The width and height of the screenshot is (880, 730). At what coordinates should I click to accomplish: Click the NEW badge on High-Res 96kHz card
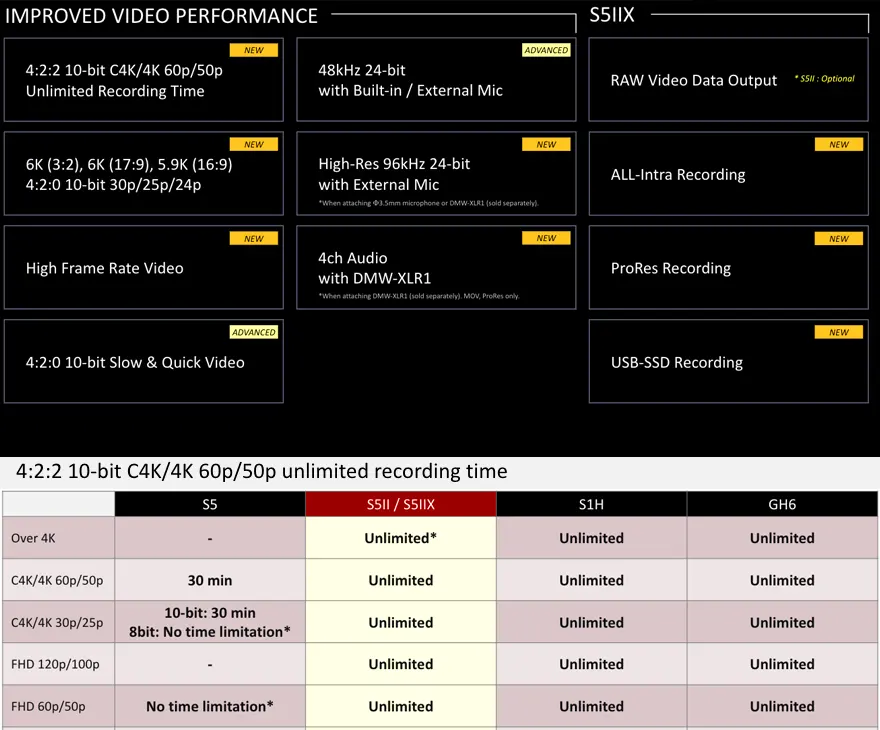tap(546, 144)
